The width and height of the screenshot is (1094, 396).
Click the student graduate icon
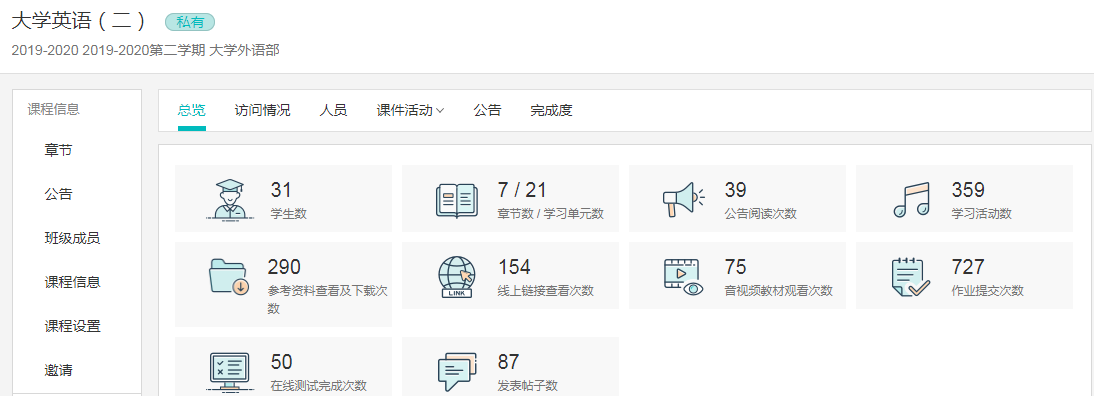[x=230, y=199]
